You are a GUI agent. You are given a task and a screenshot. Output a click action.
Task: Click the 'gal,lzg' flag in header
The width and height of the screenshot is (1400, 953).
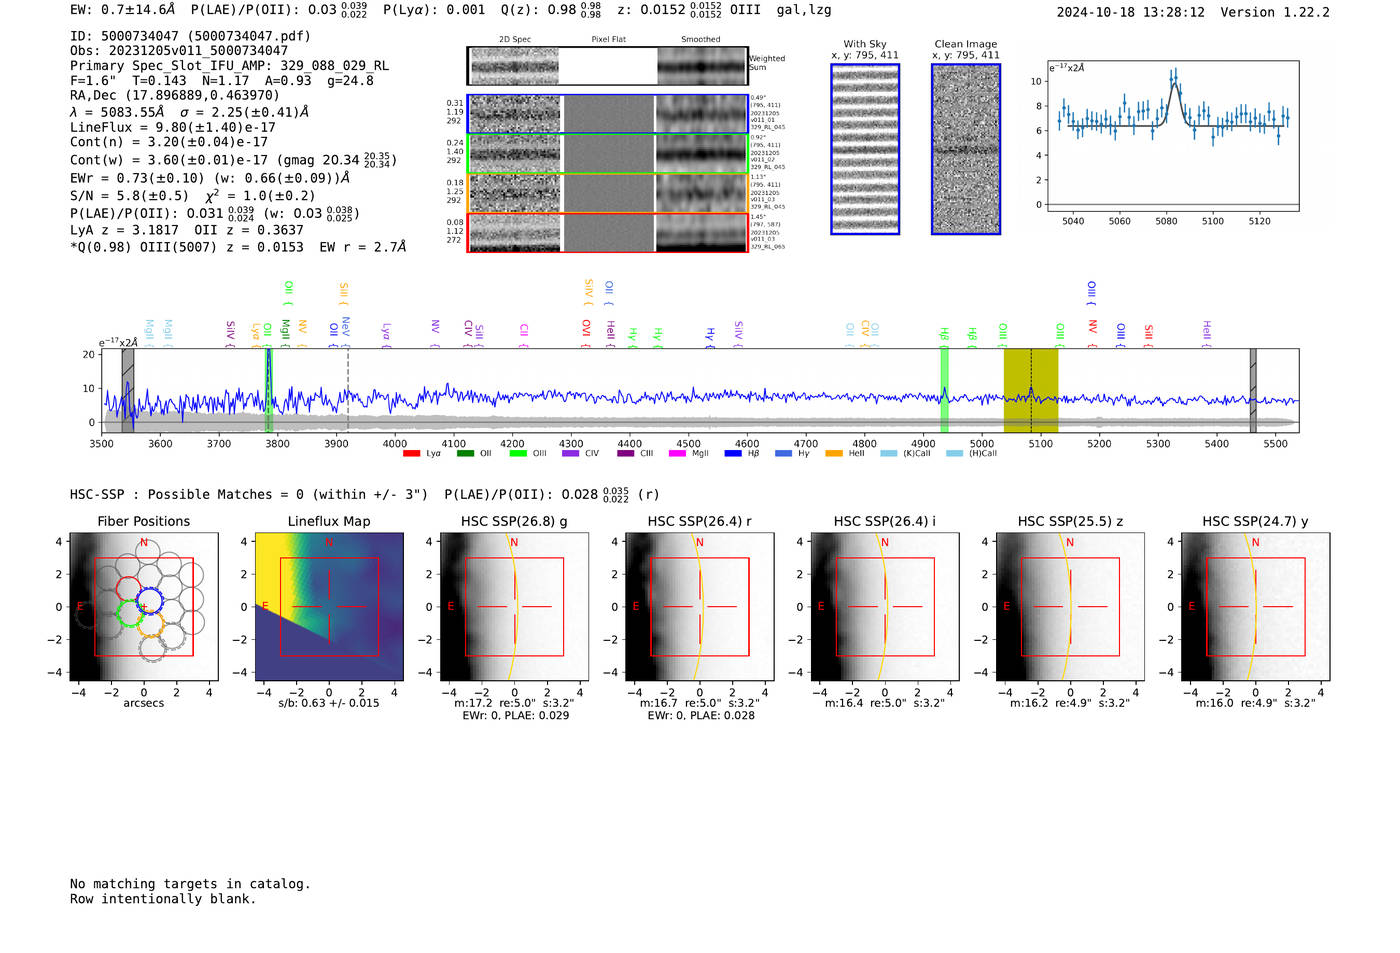(x=804, y=10)
